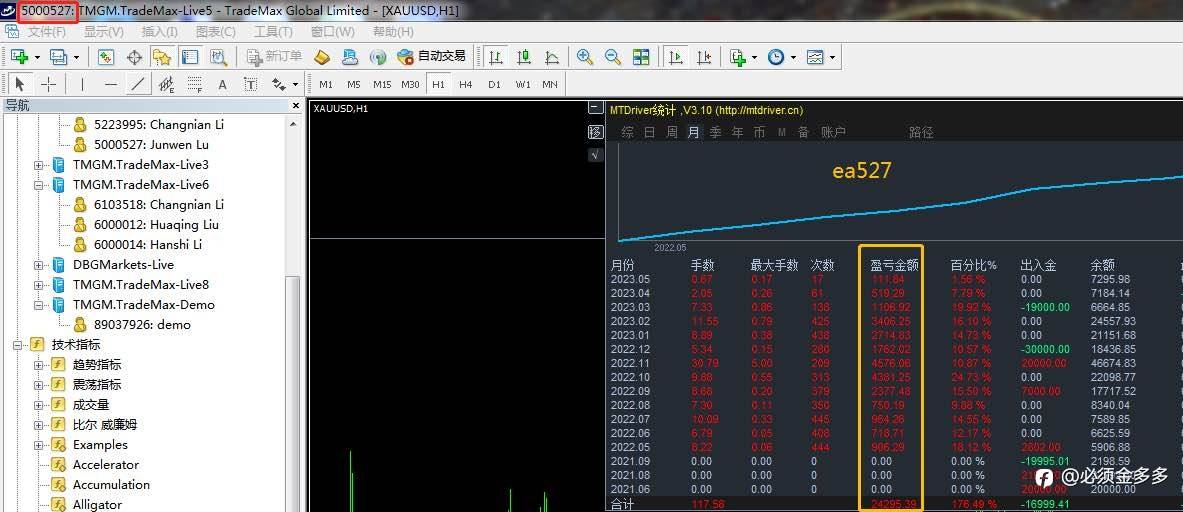This screenshot has height=512, width=1183.
Task: Switch chart to line chart
Action: 552,57
